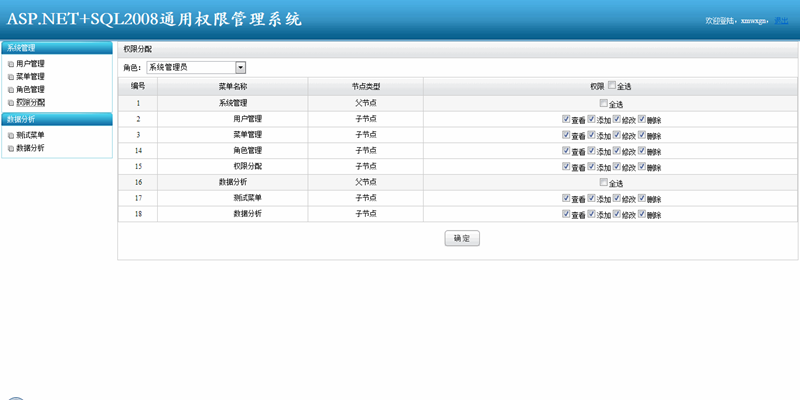This screenshot has width=800, height=400.
Task: Uncheck 查看 for row 18 数据分析
Action: tap(566, 214)
